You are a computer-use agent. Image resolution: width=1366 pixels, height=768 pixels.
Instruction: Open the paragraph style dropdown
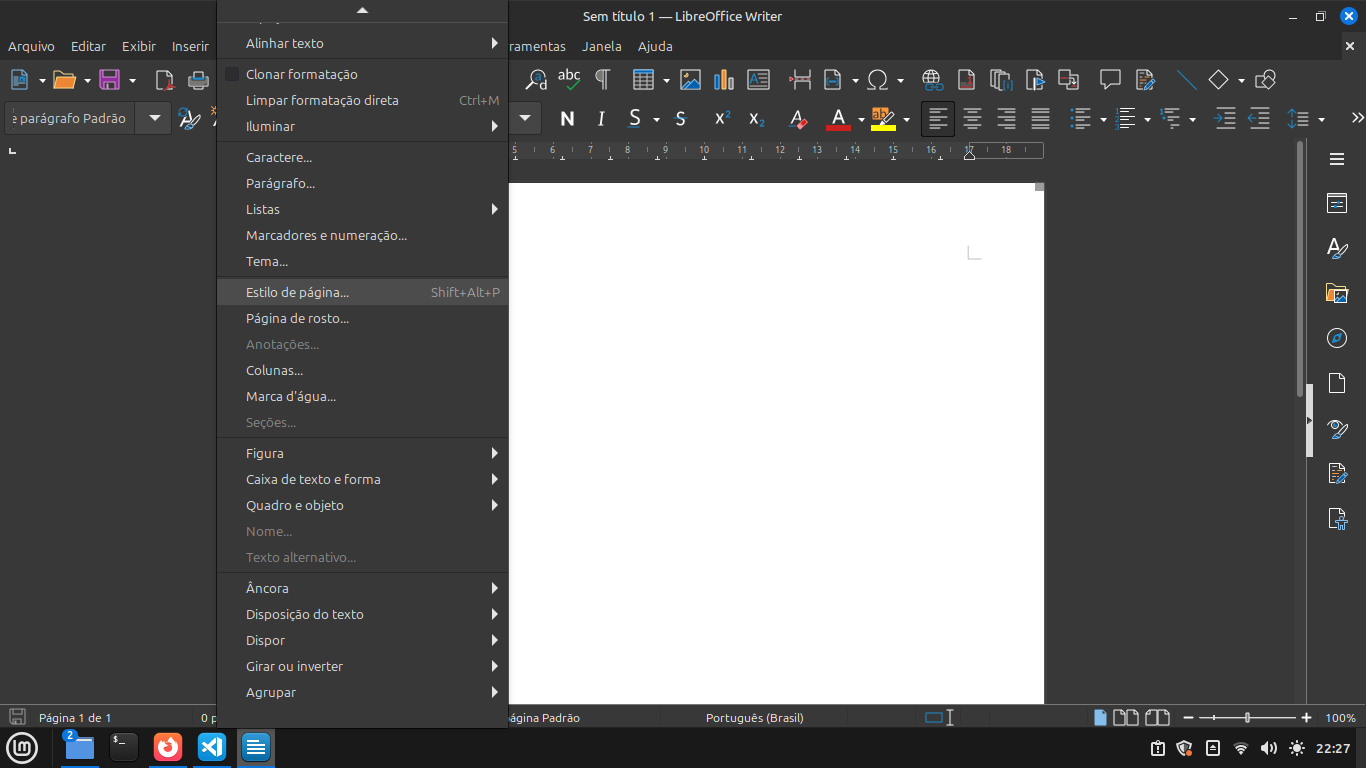(154, 118)
